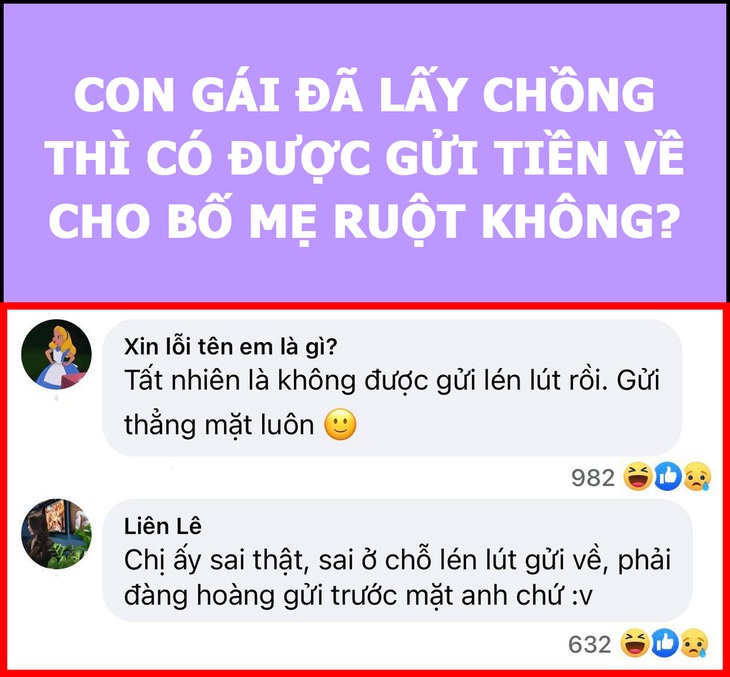This screenshot has height=677, width=730.
Task: Open Liên Lê's profile picture
Action: [x=56, y=534]
